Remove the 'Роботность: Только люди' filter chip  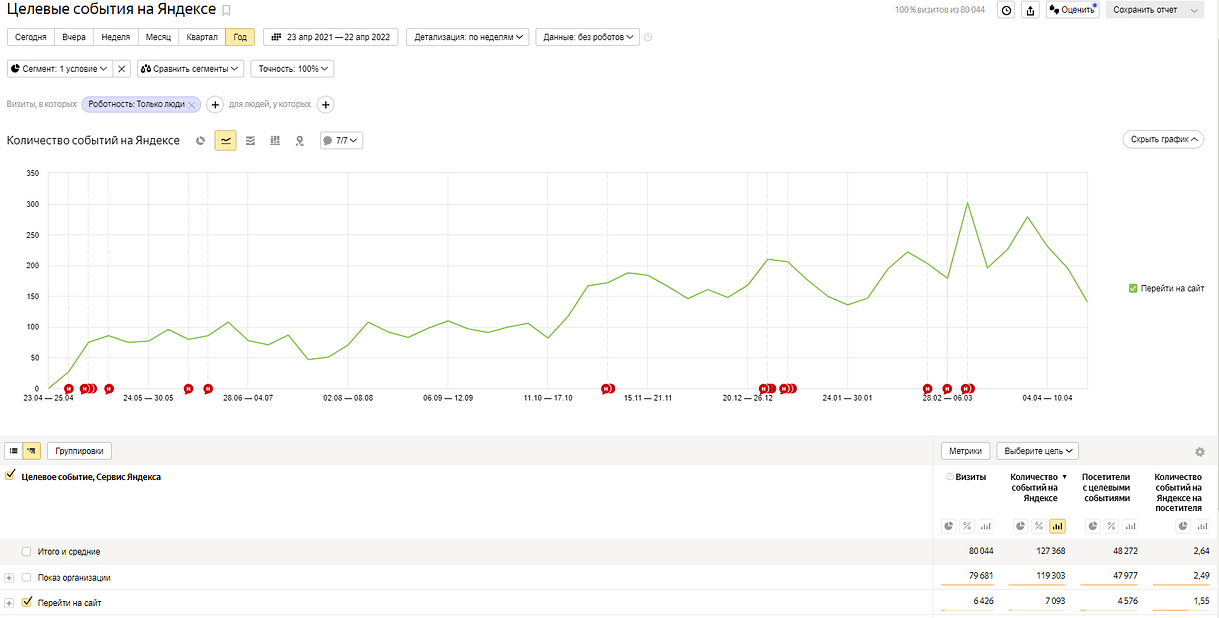(192, 105)
